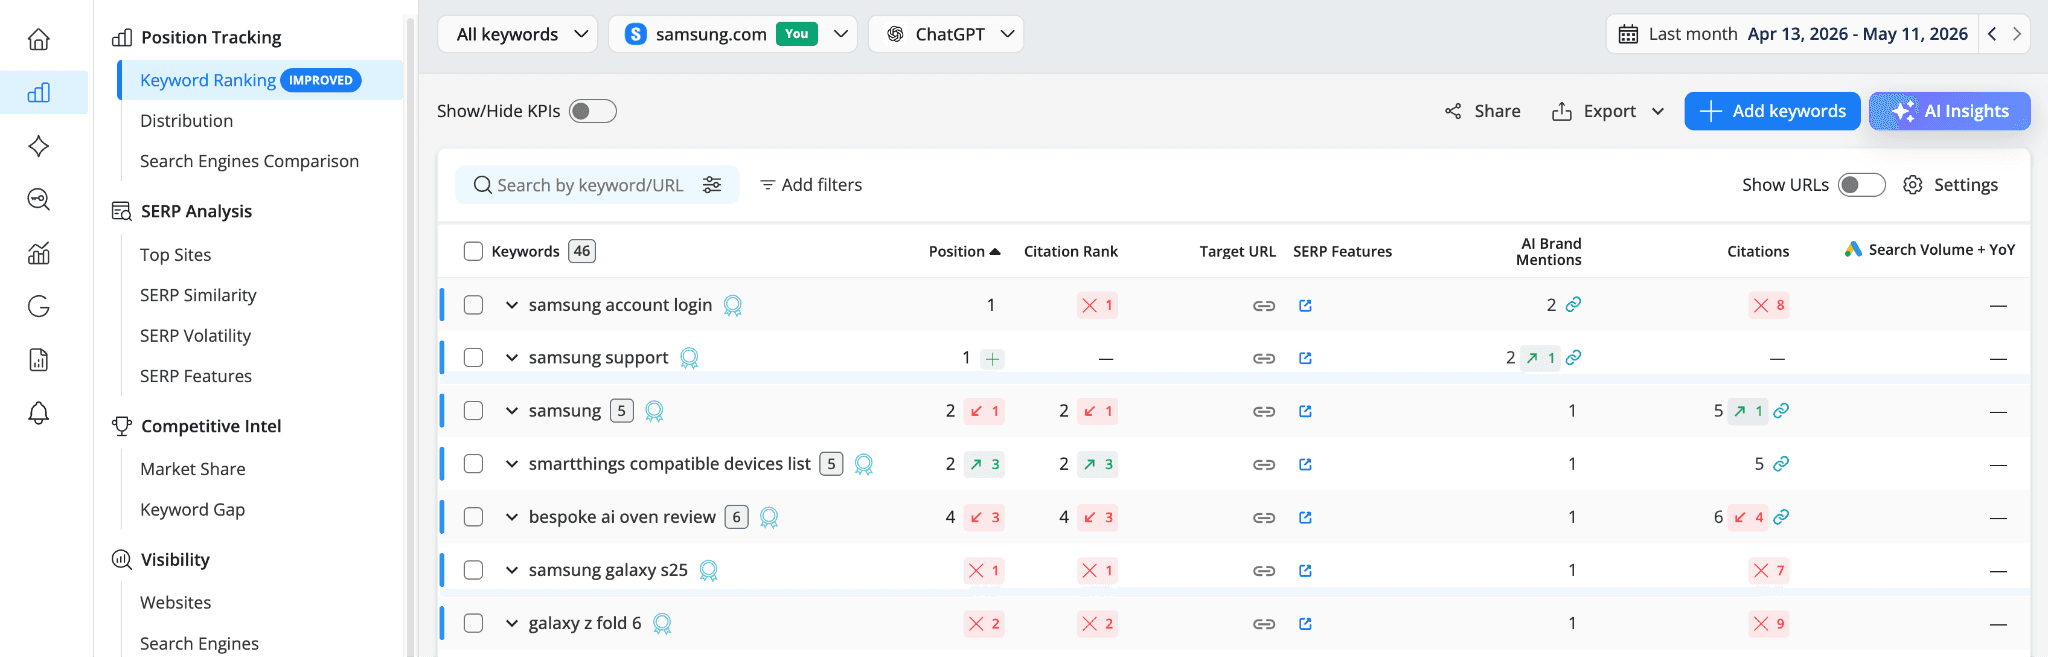
Task: Click the calendar icon in date range
Action: [x=1628, y=34]
